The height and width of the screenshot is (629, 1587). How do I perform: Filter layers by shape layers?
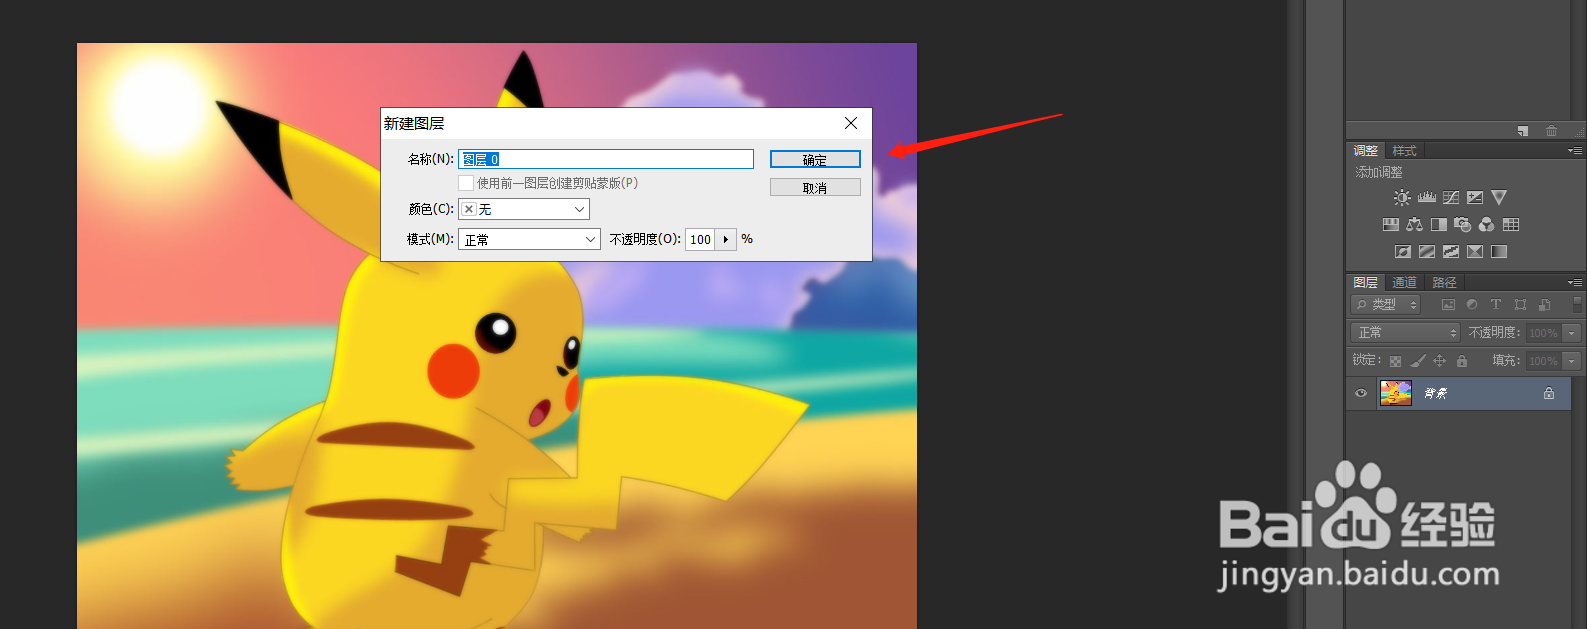pyautogui.click(x=1520, y=305)
